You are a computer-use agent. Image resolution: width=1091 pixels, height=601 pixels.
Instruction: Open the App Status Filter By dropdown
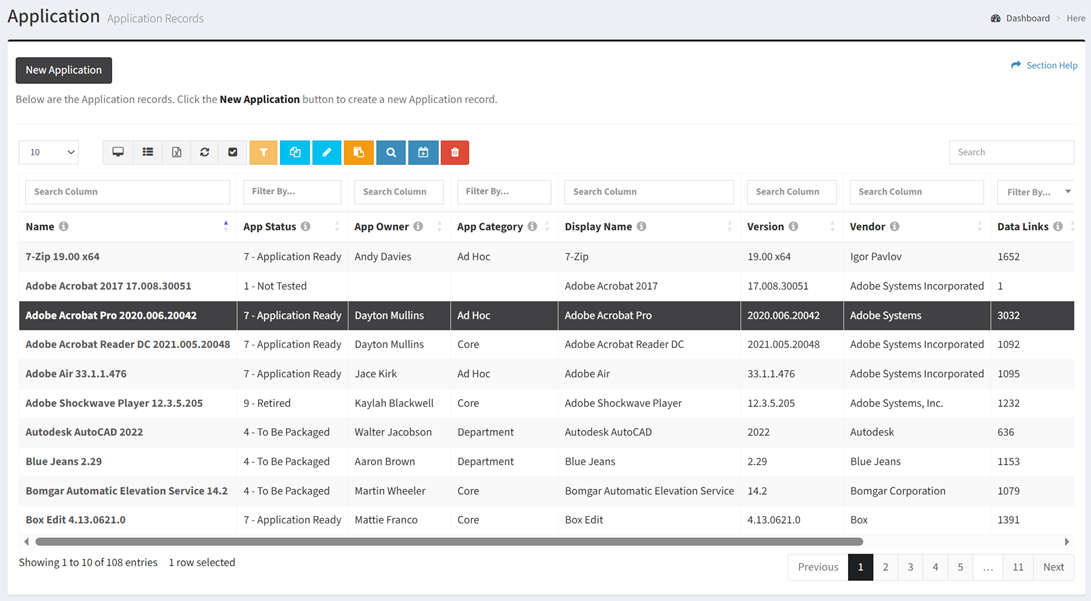(x=292, y=192)
